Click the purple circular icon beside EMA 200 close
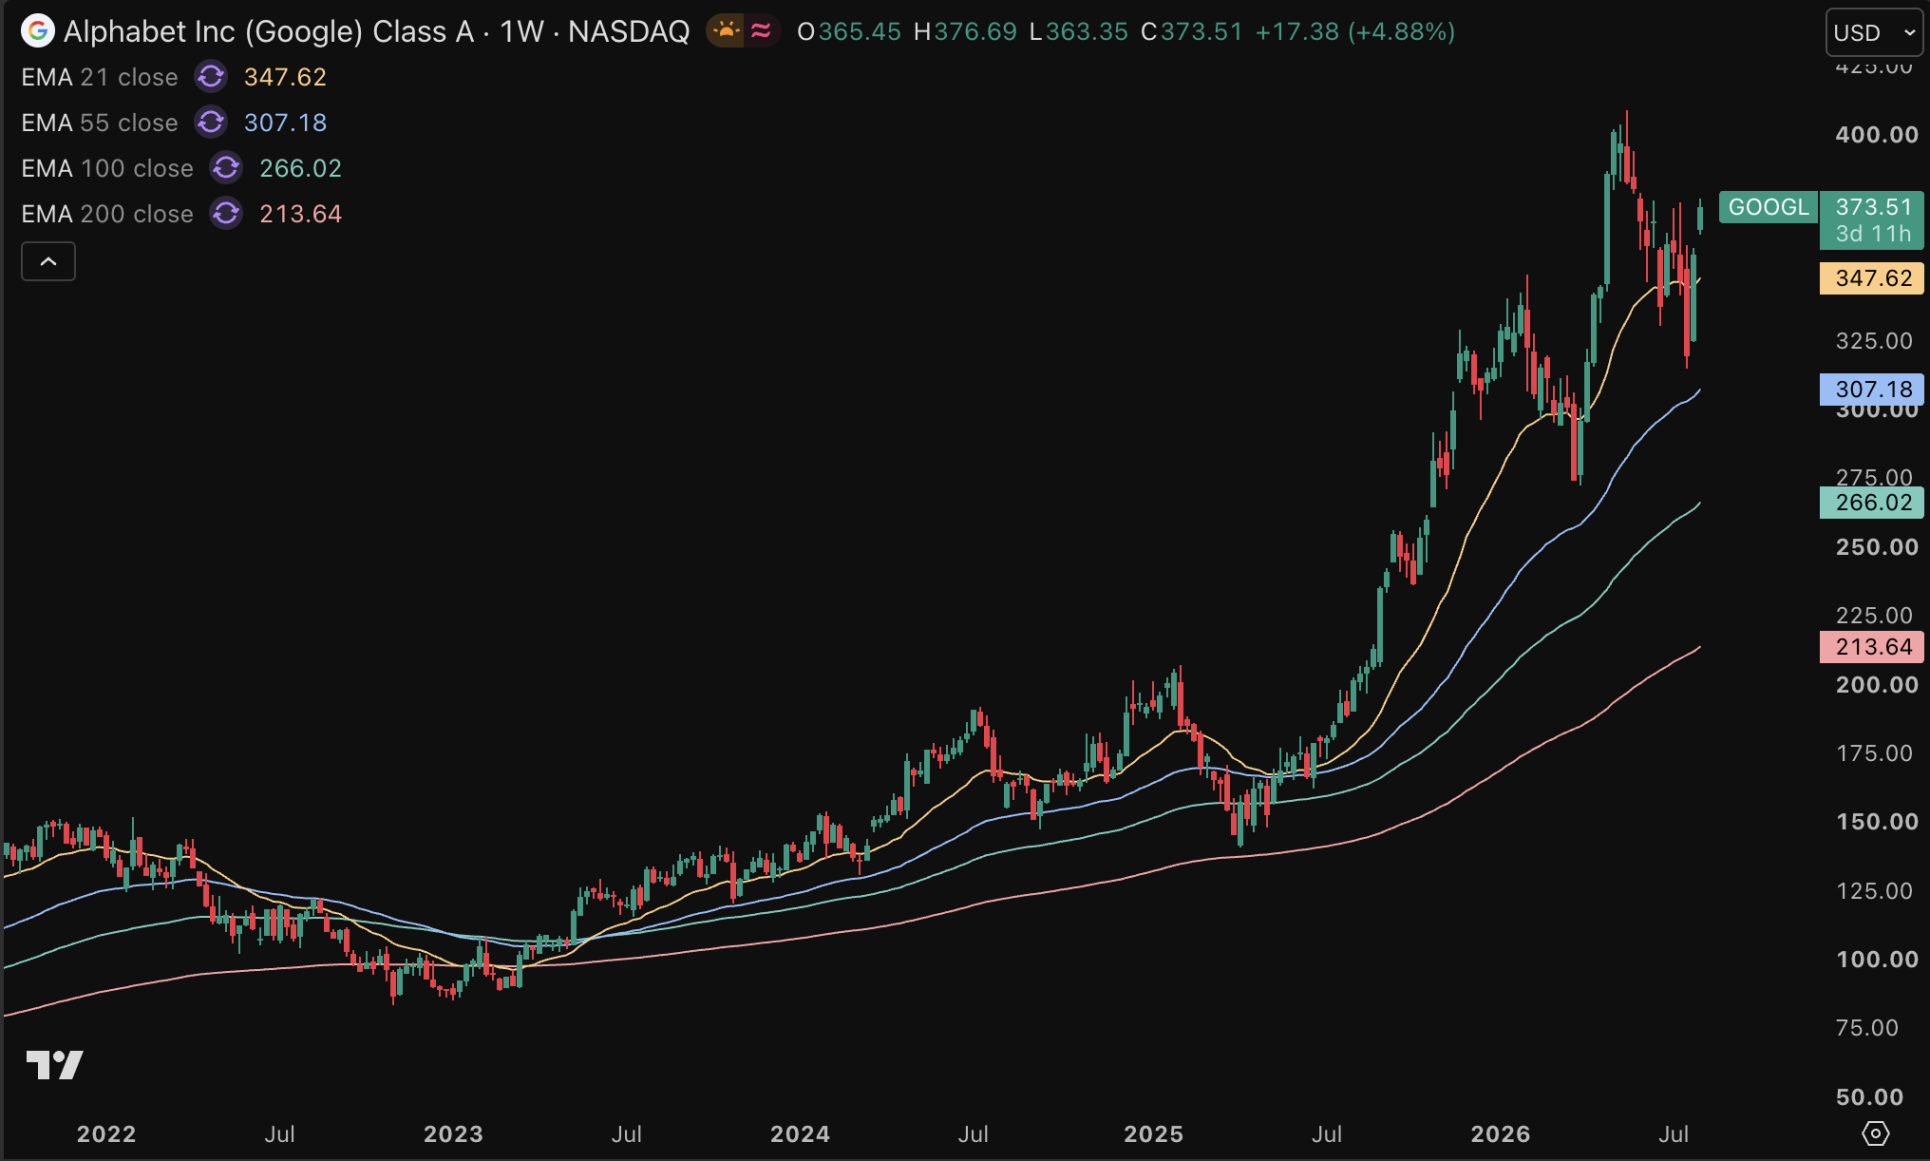The width and height of the screenshot is (1930, 1161). [x=226, y=214]
